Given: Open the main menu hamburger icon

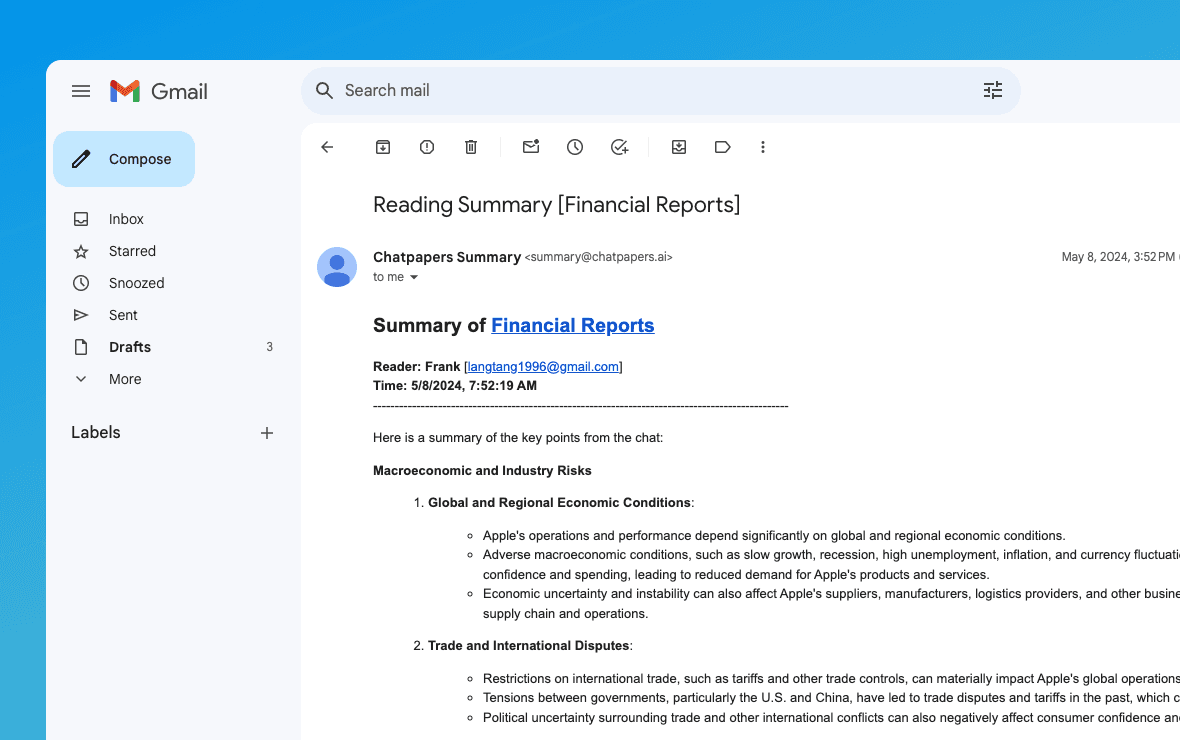Looking at the screenshot, I should (81, 91).
